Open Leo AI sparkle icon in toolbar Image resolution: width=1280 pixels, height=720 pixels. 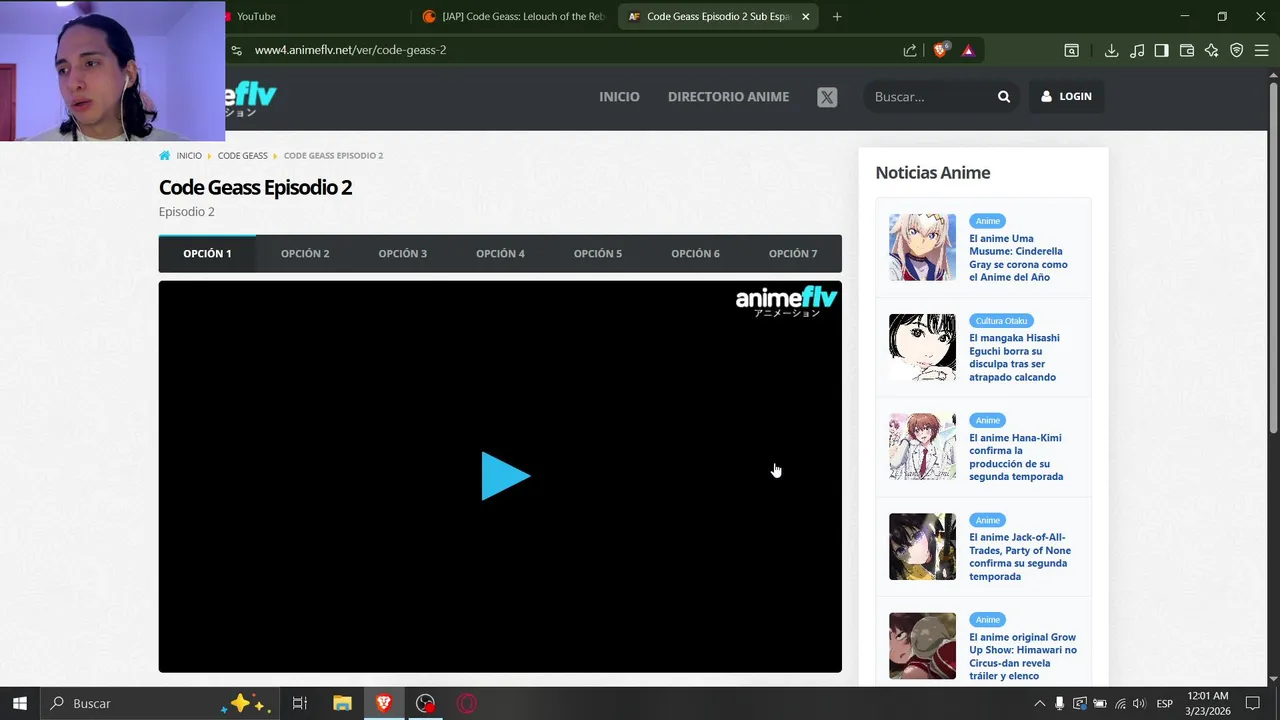pyautogui.click(x=1212, y=50)
